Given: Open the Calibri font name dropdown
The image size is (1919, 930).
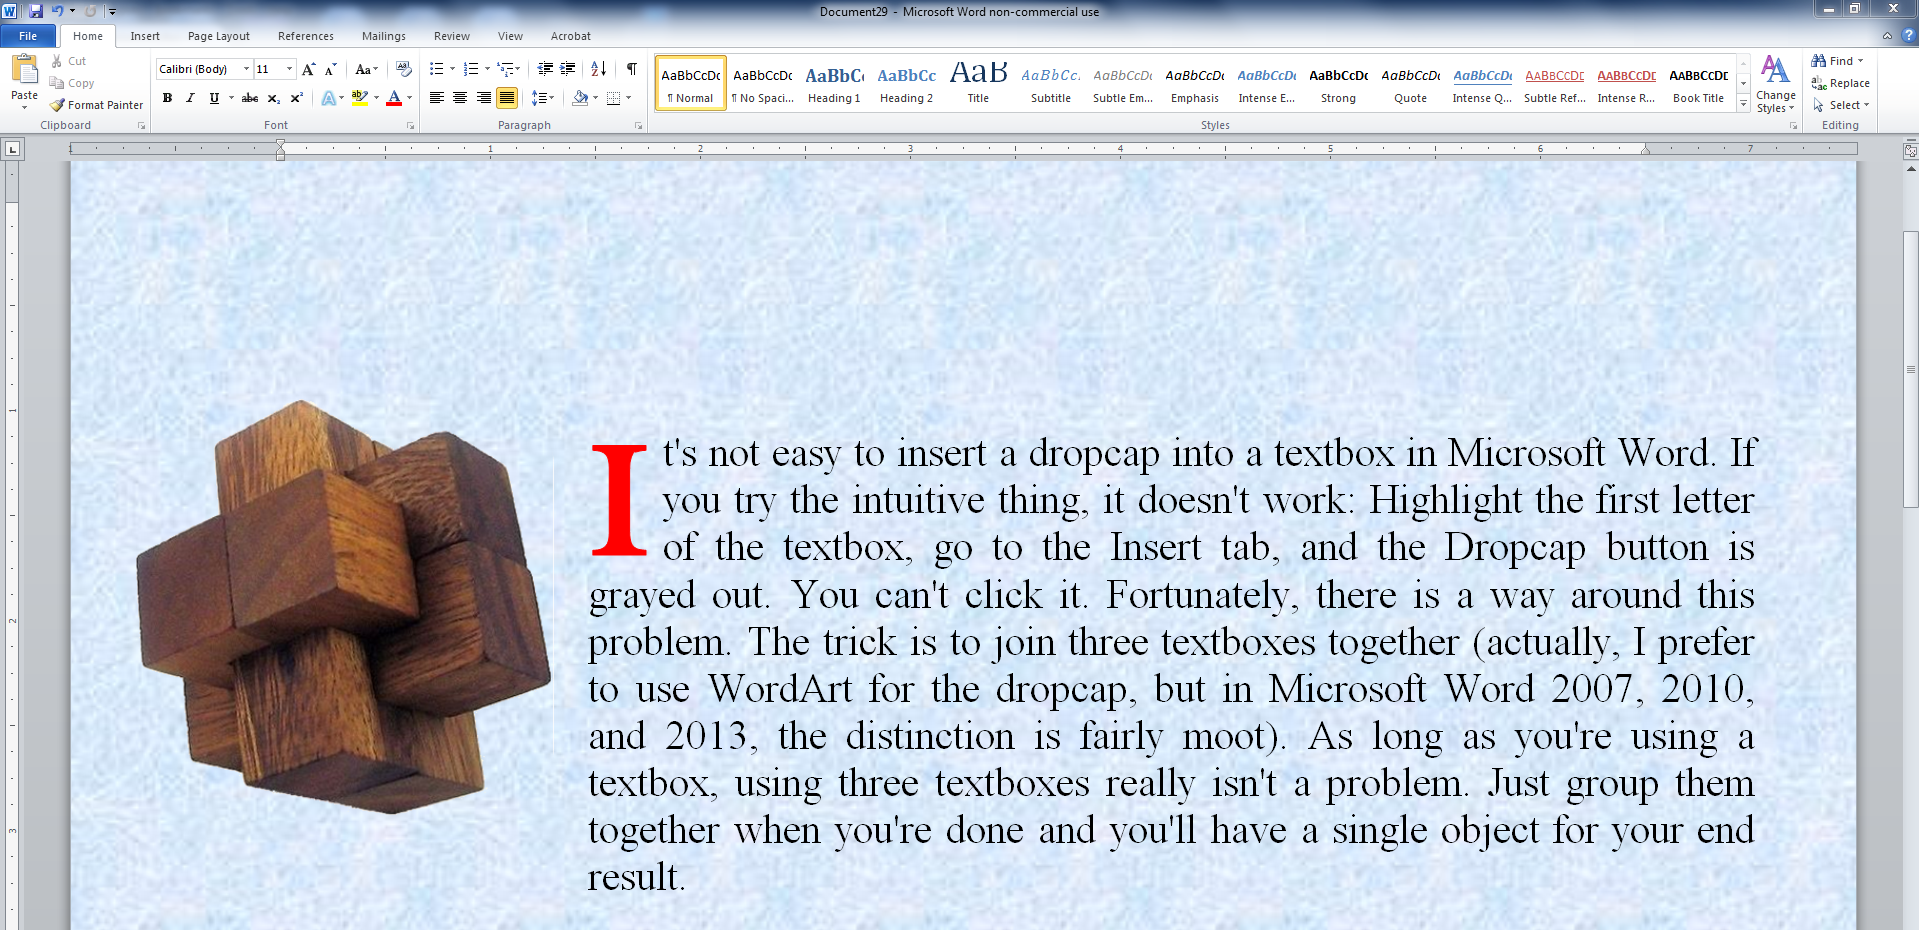Looking at the screenshot, I should click(246, 69).
